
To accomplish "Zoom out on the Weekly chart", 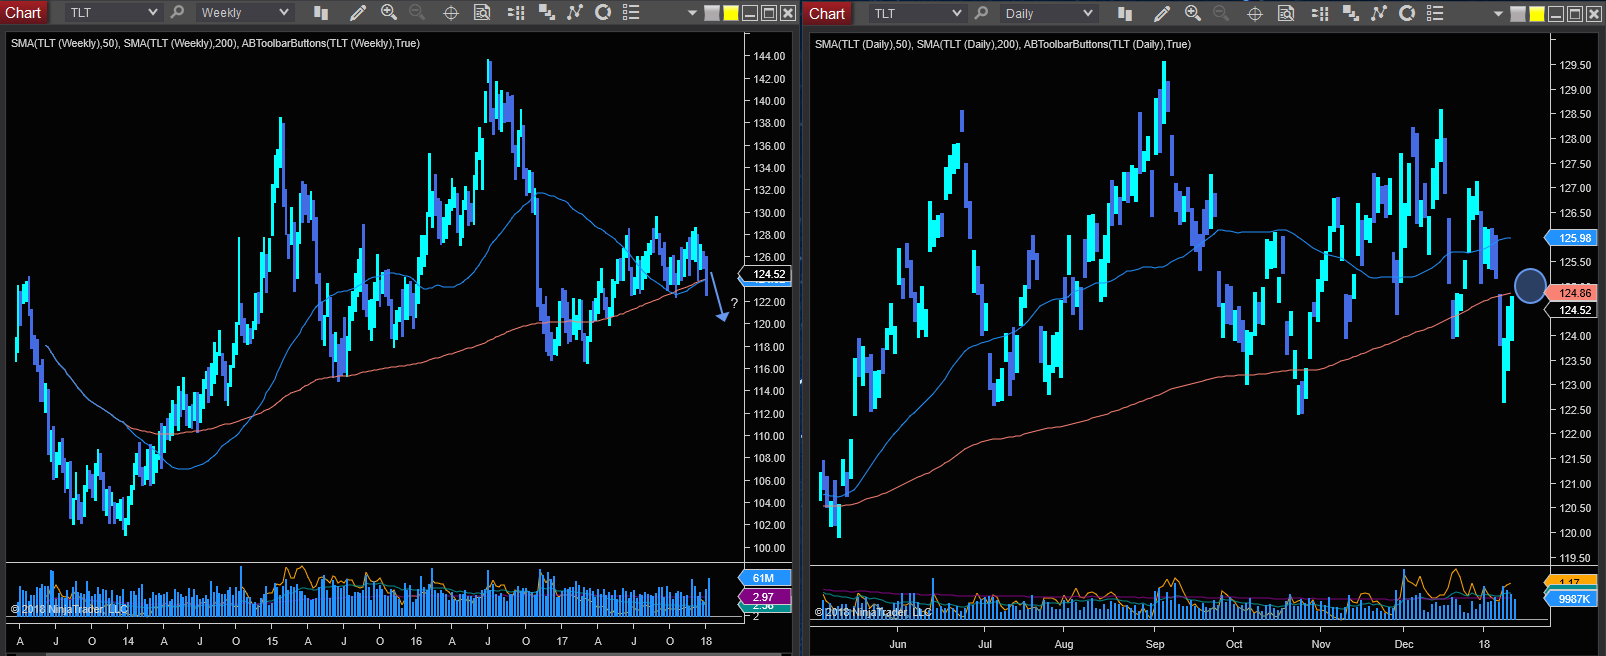I will (417, 13).
